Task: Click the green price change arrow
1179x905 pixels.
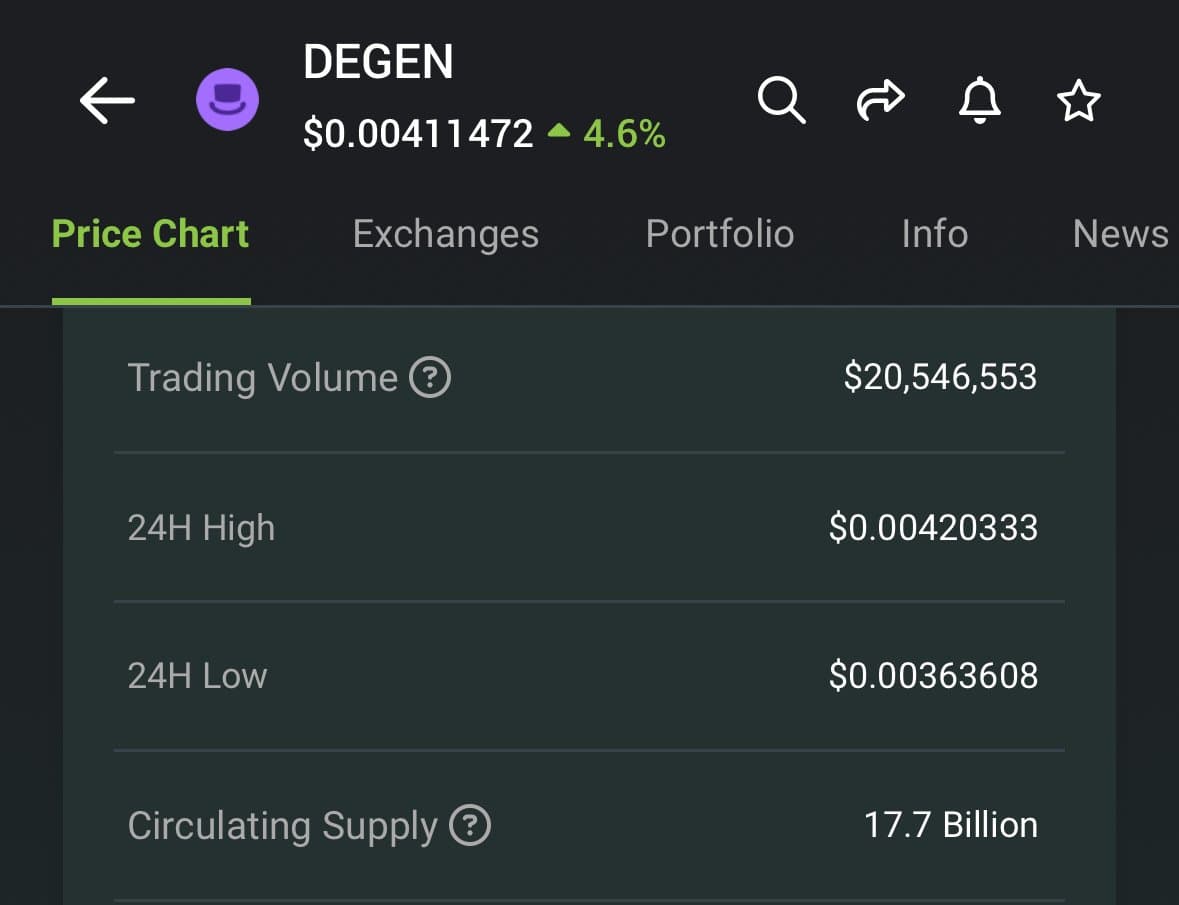Action: [x=560, y=131]
